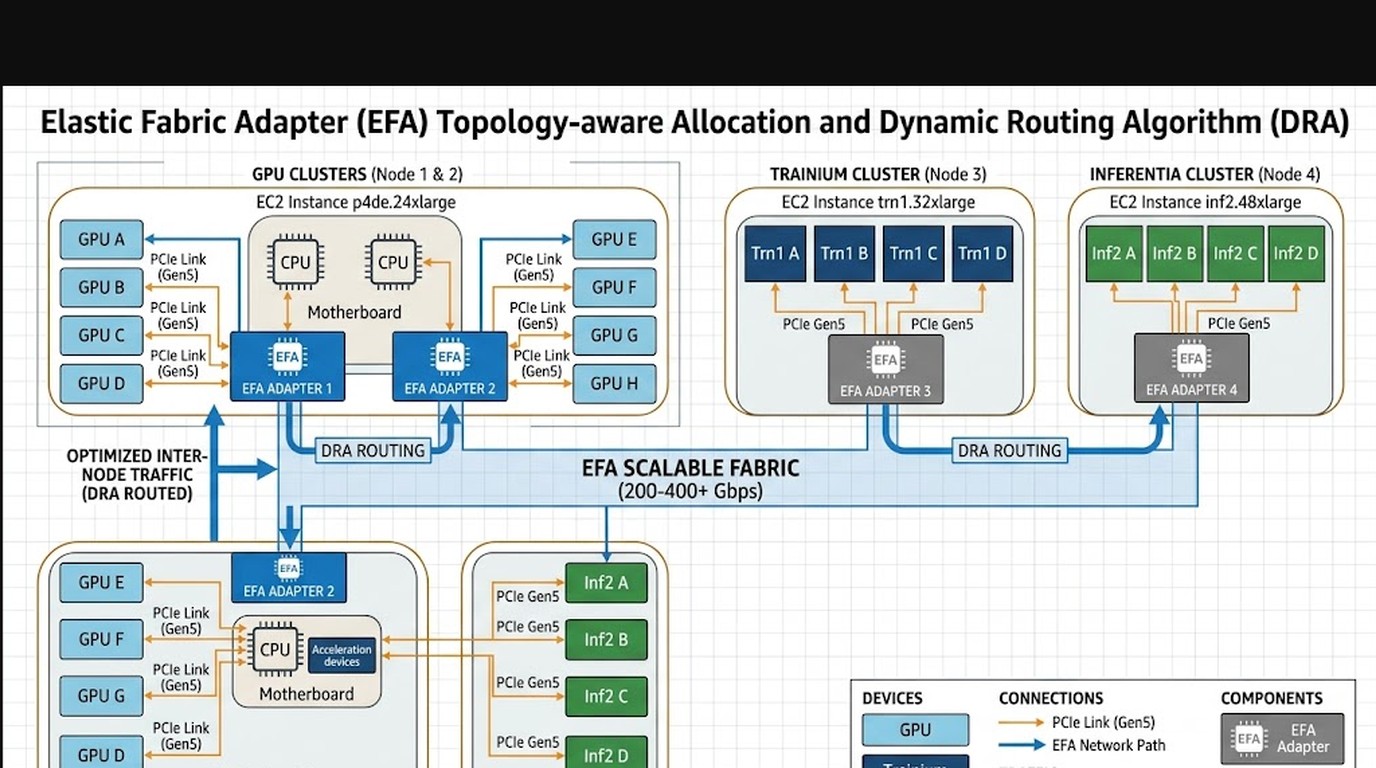The height and width of the screenshot is (768, 1376).
Task: Click DRA ROUTING label between adapters 1 and 2
Action: tap(372, 451)
